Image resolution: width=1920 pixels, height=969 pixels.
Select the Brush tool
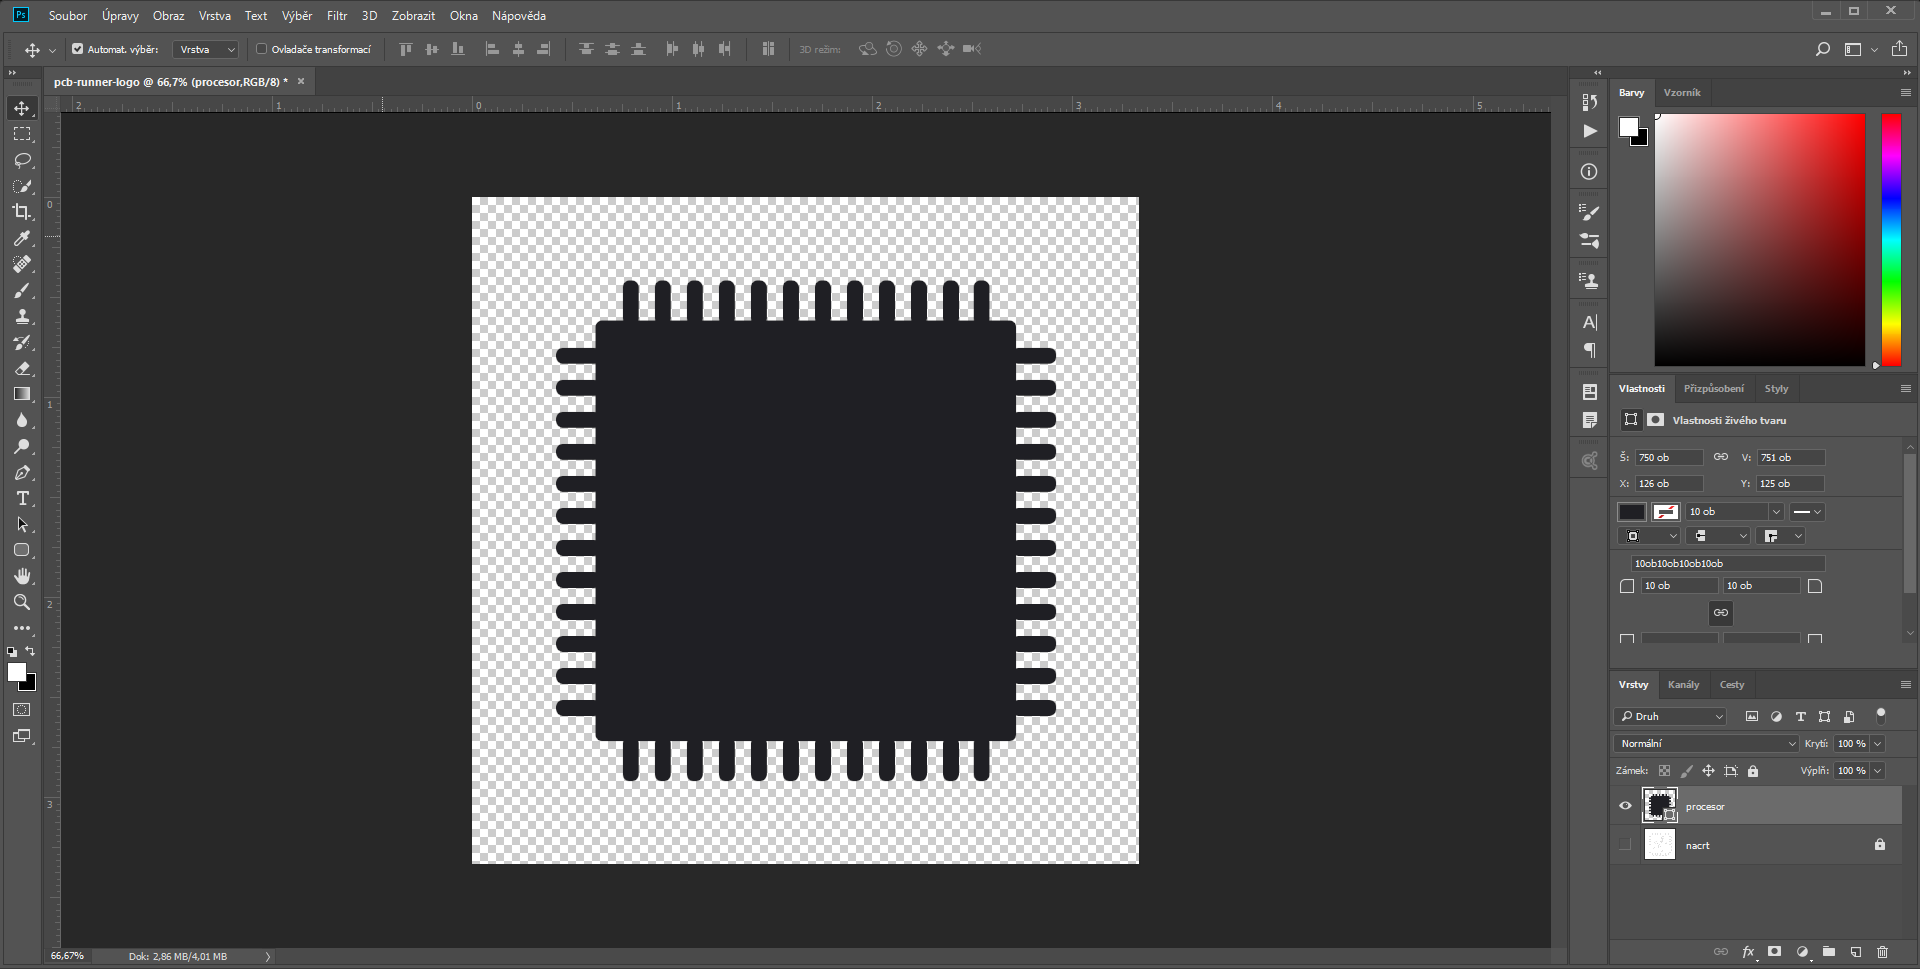pos(22,291)
